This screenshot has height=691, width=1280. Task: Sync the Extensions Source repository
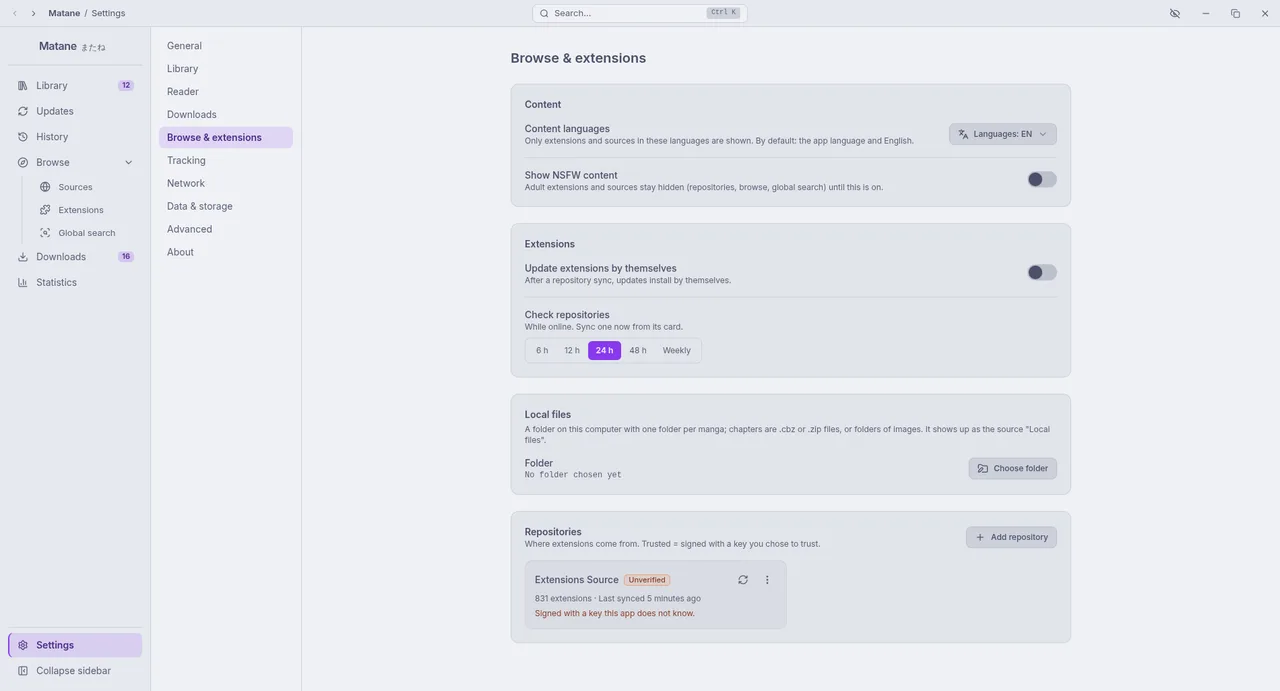pos(743,580)
